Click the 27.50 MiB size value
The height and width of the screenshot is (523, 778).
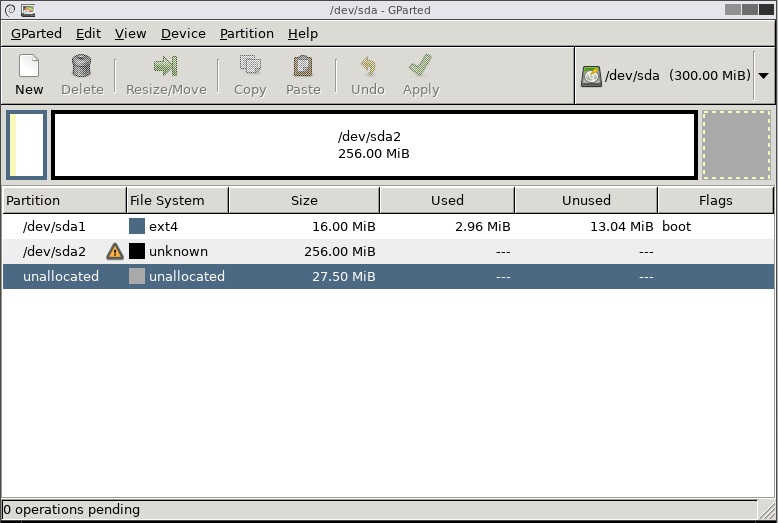tap(343, 276)
